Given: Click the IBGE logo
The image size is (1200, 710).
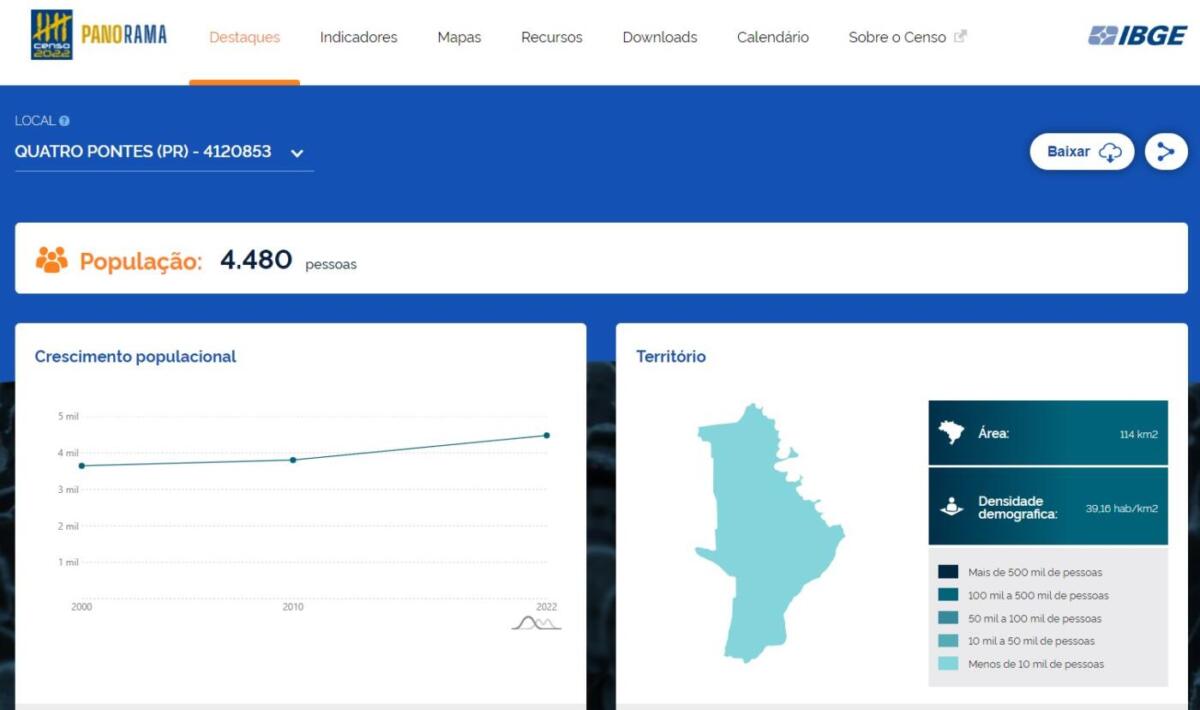Looking at the screenshot, I should click(x=1137, y=36).
